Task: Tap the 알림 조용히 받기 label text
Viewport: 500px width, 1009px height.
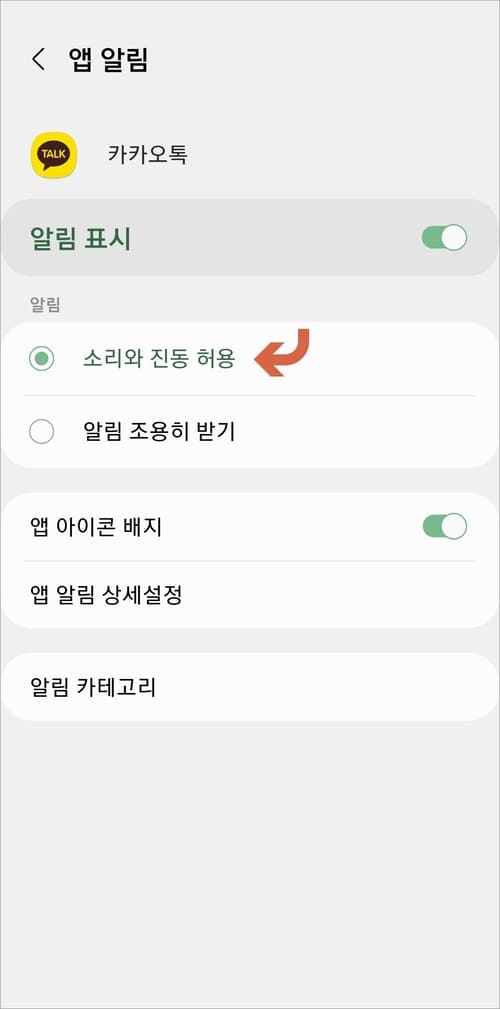Action: click(x=159, y=432)
